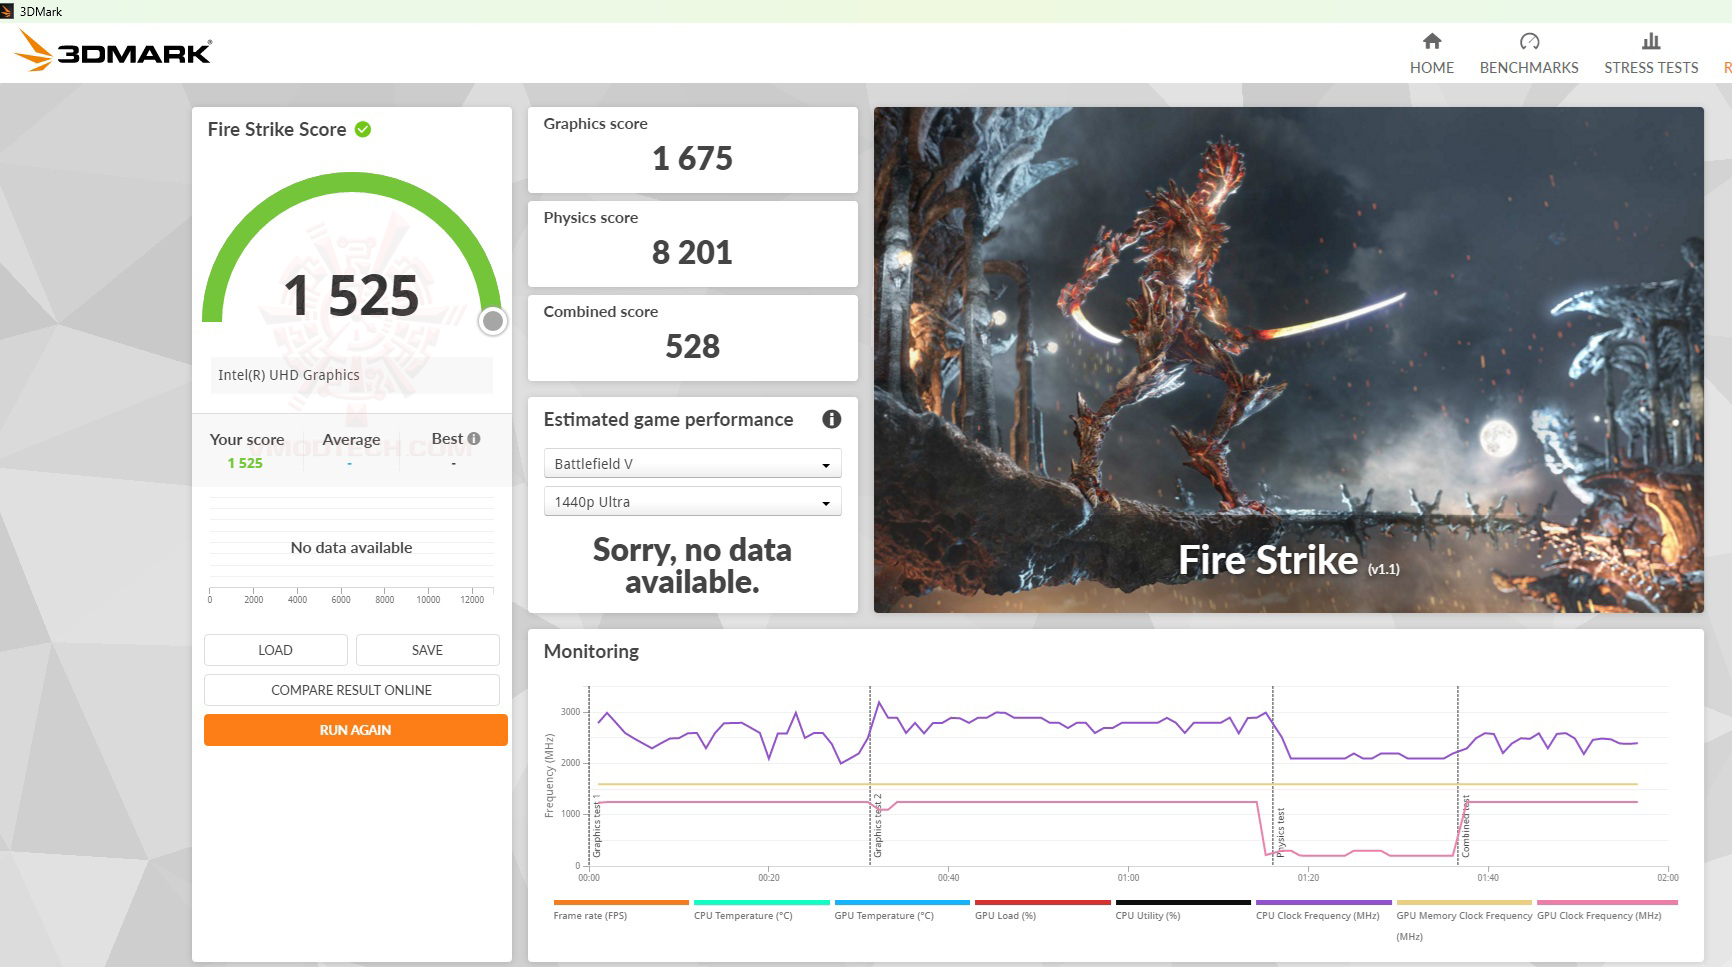Click the Graphics score value 1 675

coord(692,158)
